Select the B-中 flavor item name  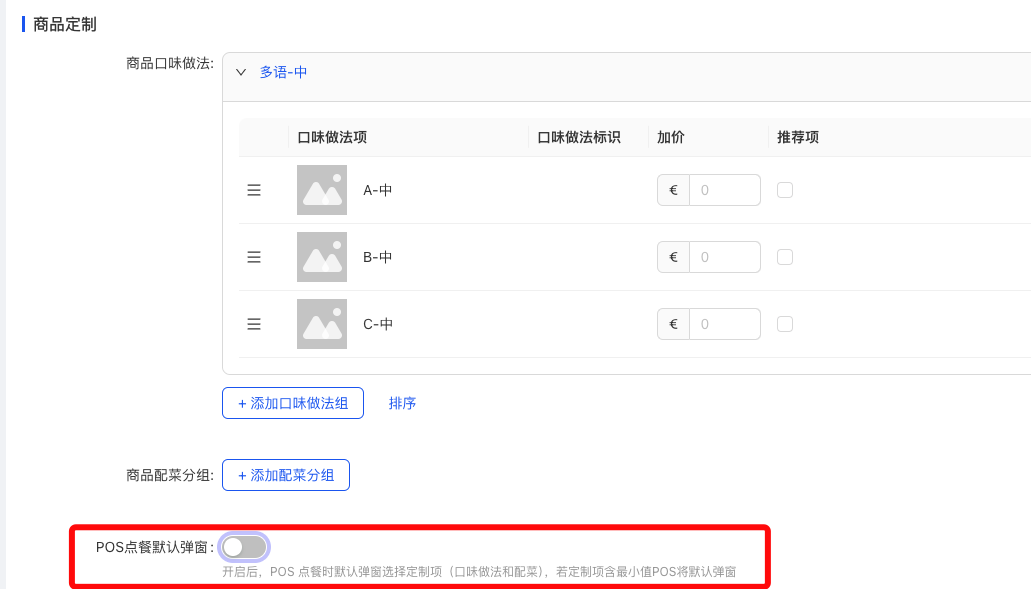[x=377, y=257]
